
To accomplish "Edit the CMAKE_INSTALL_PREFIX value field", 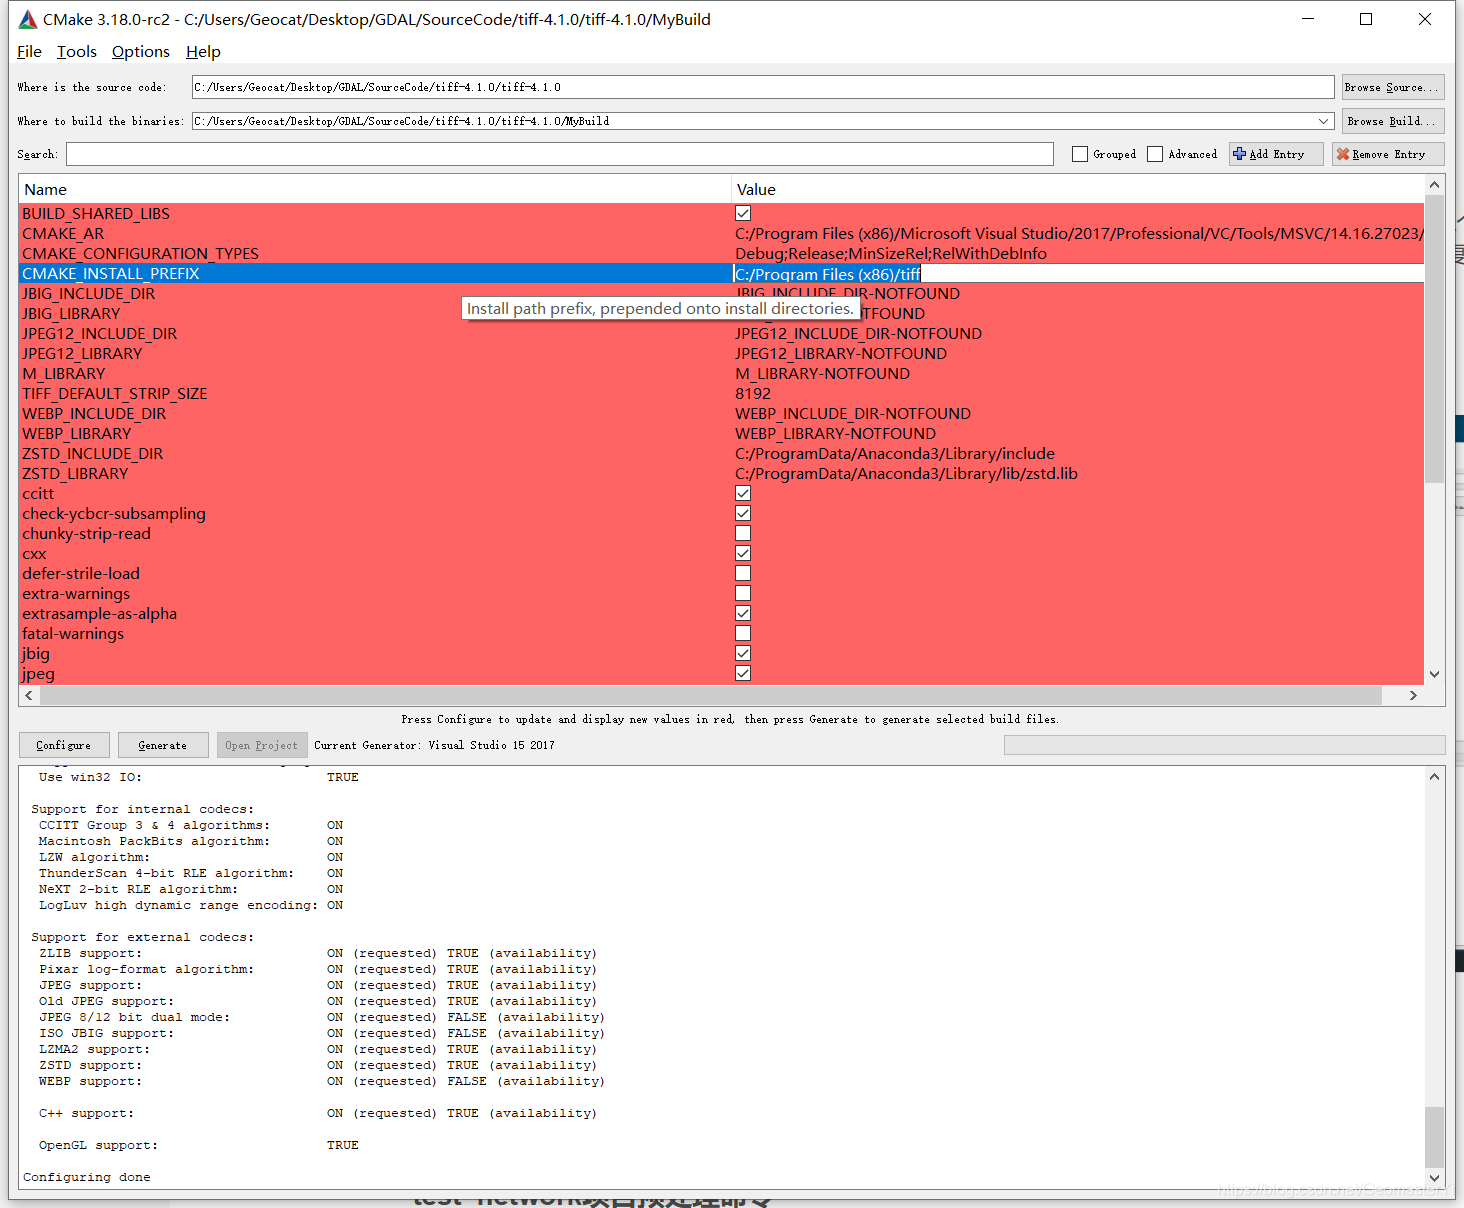I will click(x=1078, y=274).
